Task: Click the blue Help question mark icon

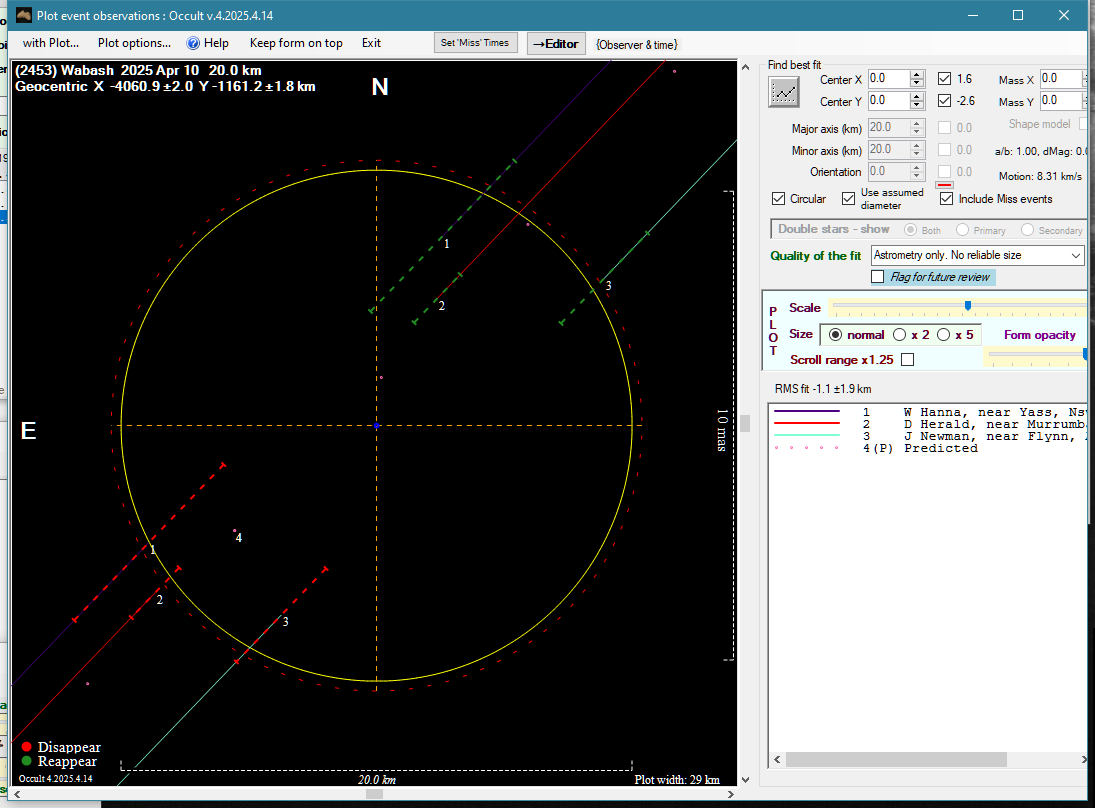Action: click(x=193, y=43)
